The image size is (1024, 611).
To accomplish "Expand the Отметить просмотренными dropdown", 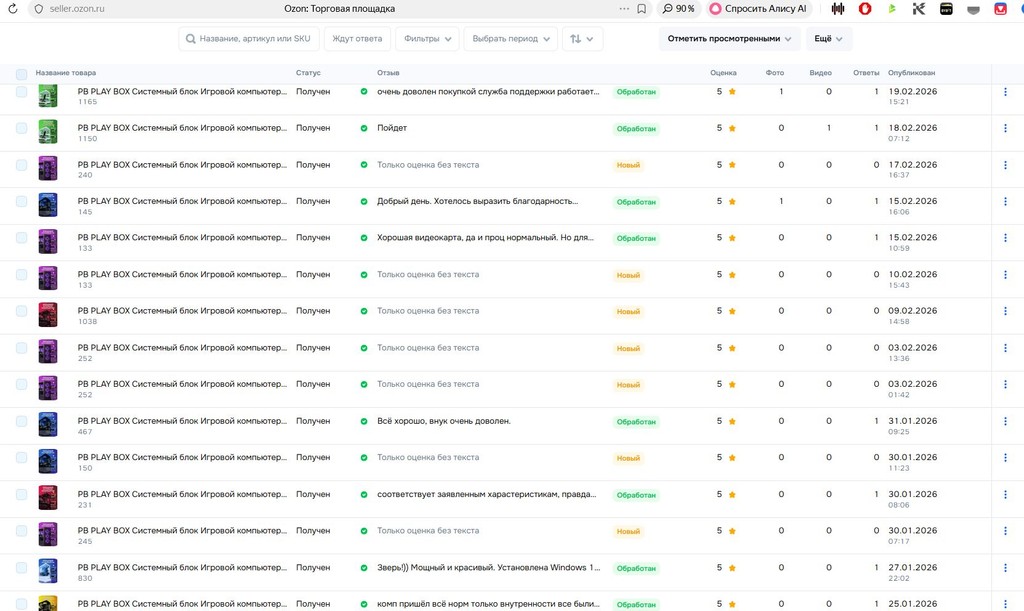I will tap(729, 39).
